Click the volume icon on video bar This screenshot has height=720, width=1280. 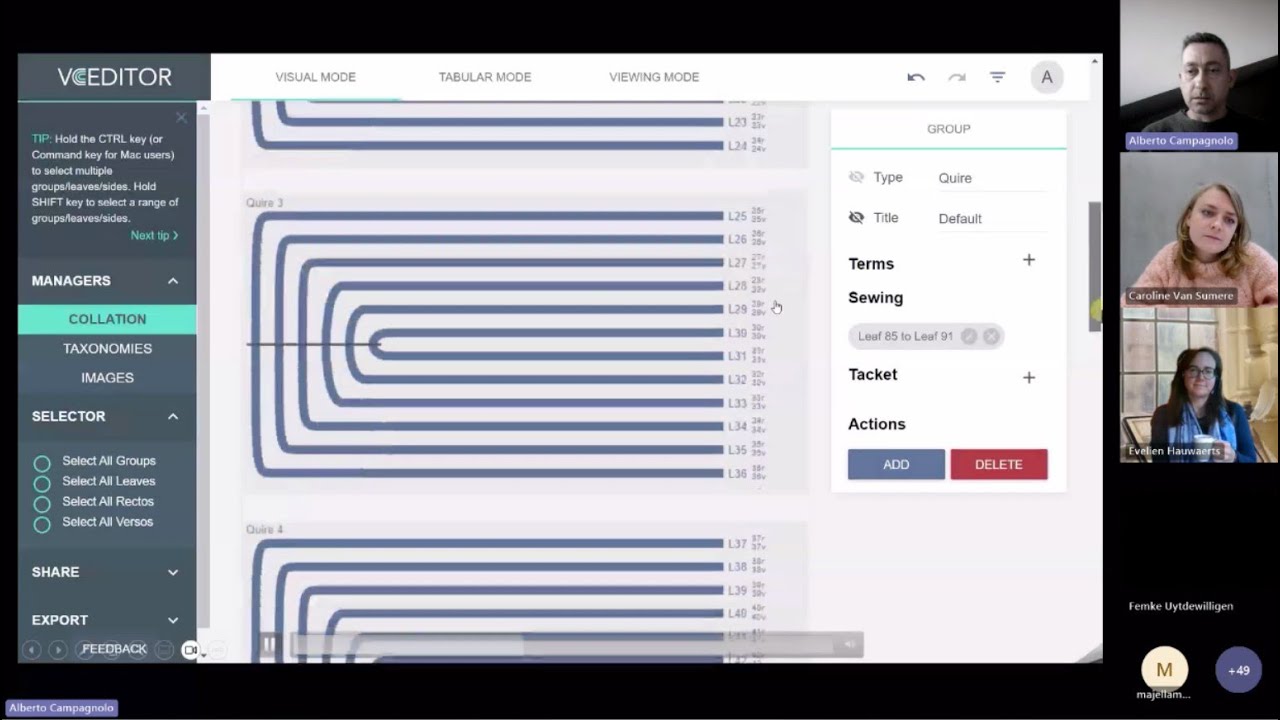click(849, 645)
